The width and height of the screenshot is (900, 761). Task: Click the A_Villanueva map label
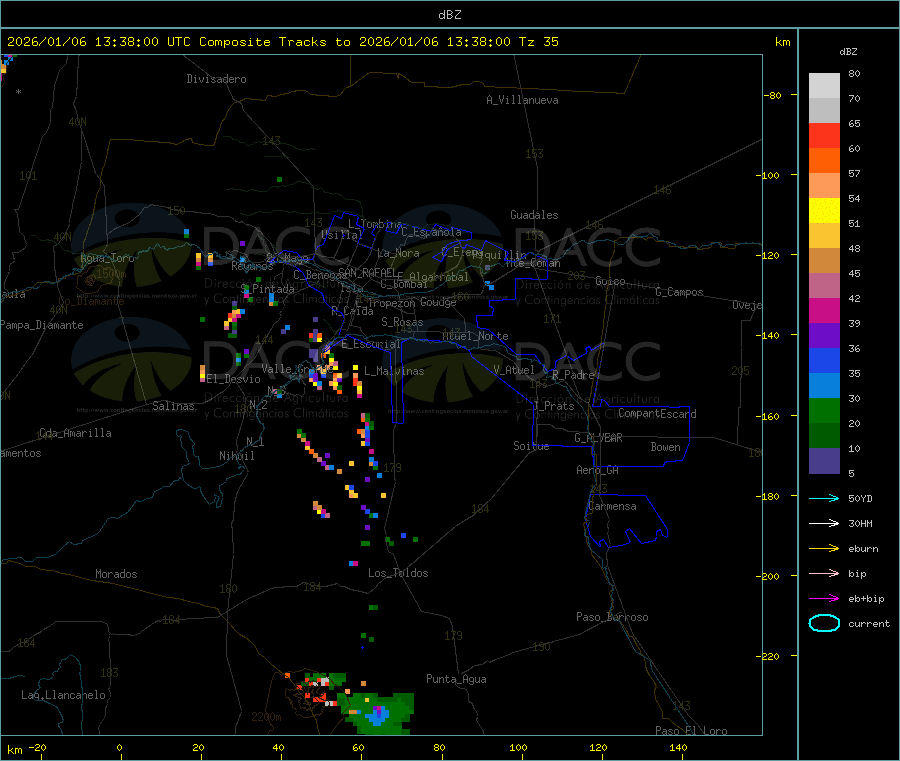tap(522, 100)
